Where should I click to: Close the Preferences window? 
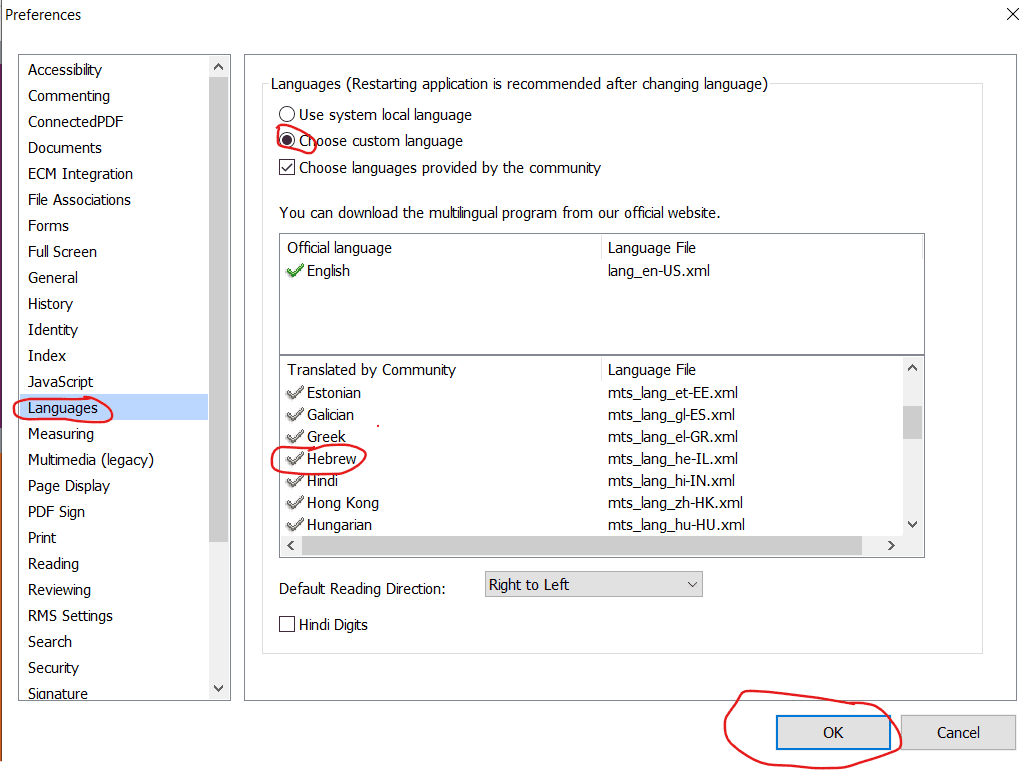tap(1013, 14)
